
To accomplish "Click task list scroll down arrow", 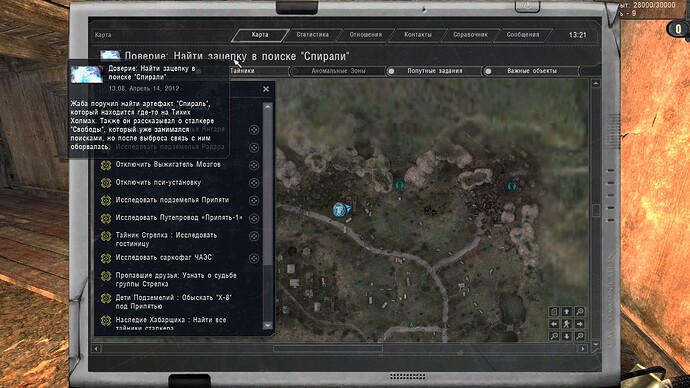I will click(x=267, y=325).
